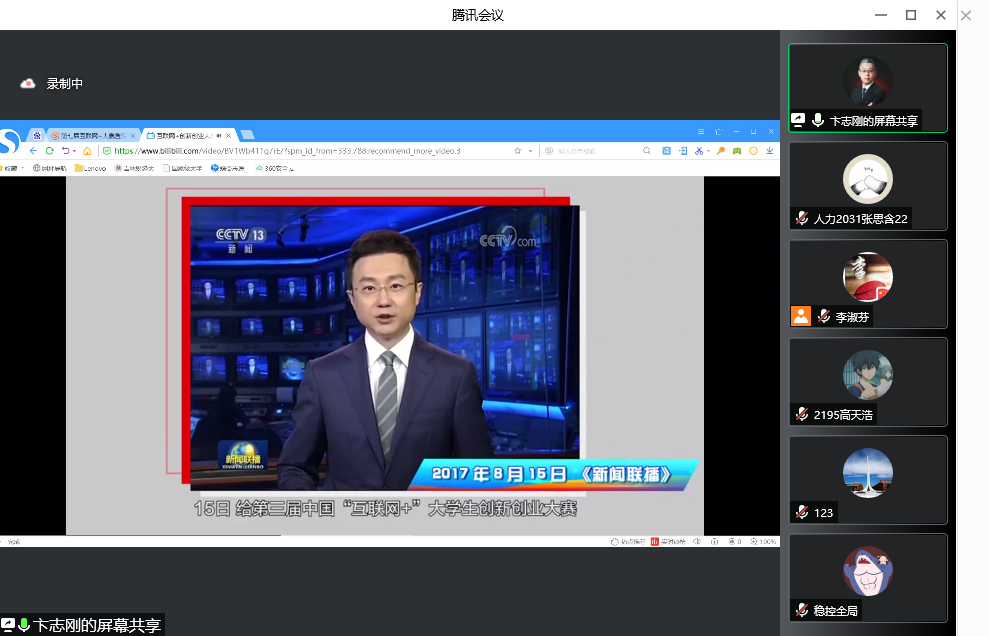Expand the address bar dropdown arrow
The height and width of the screenshot is (636, 989).
(x=530, y=151)
